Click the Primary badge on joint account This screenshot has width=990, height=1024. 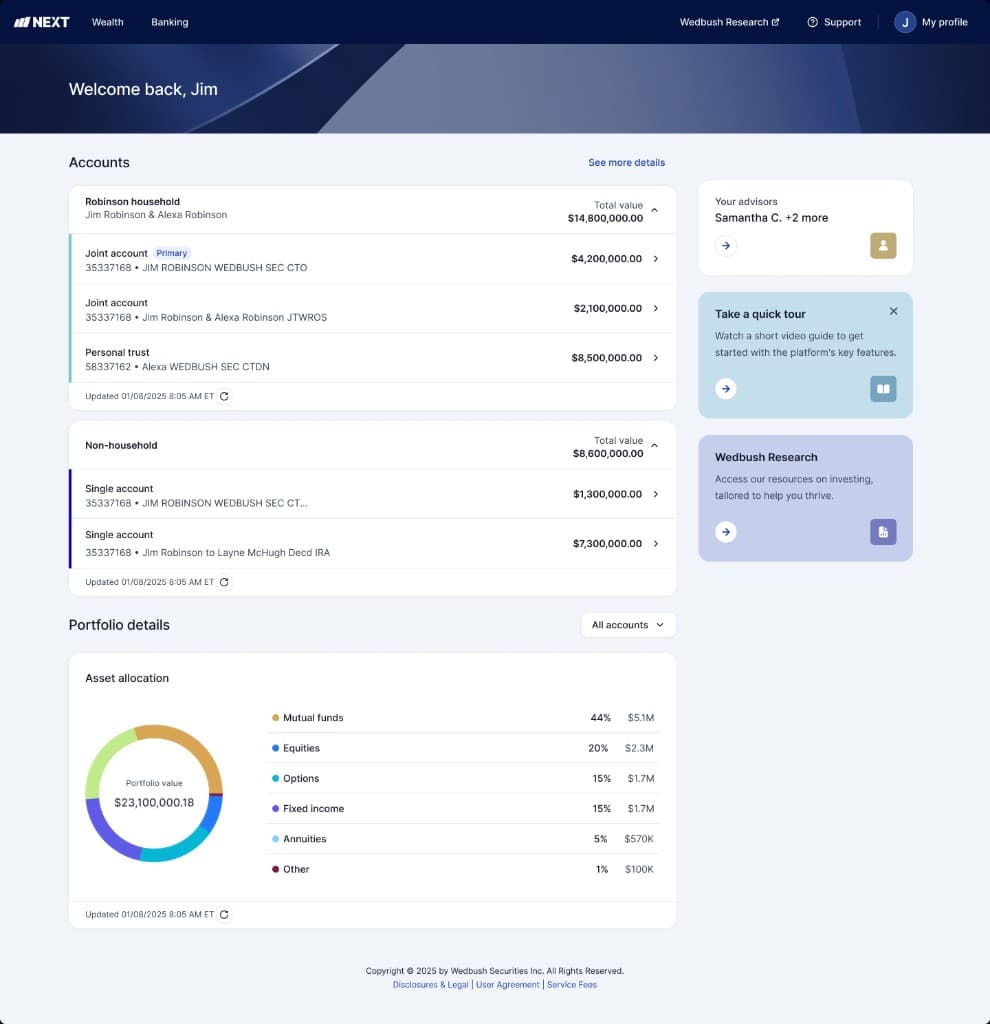[x=172, y=253]
